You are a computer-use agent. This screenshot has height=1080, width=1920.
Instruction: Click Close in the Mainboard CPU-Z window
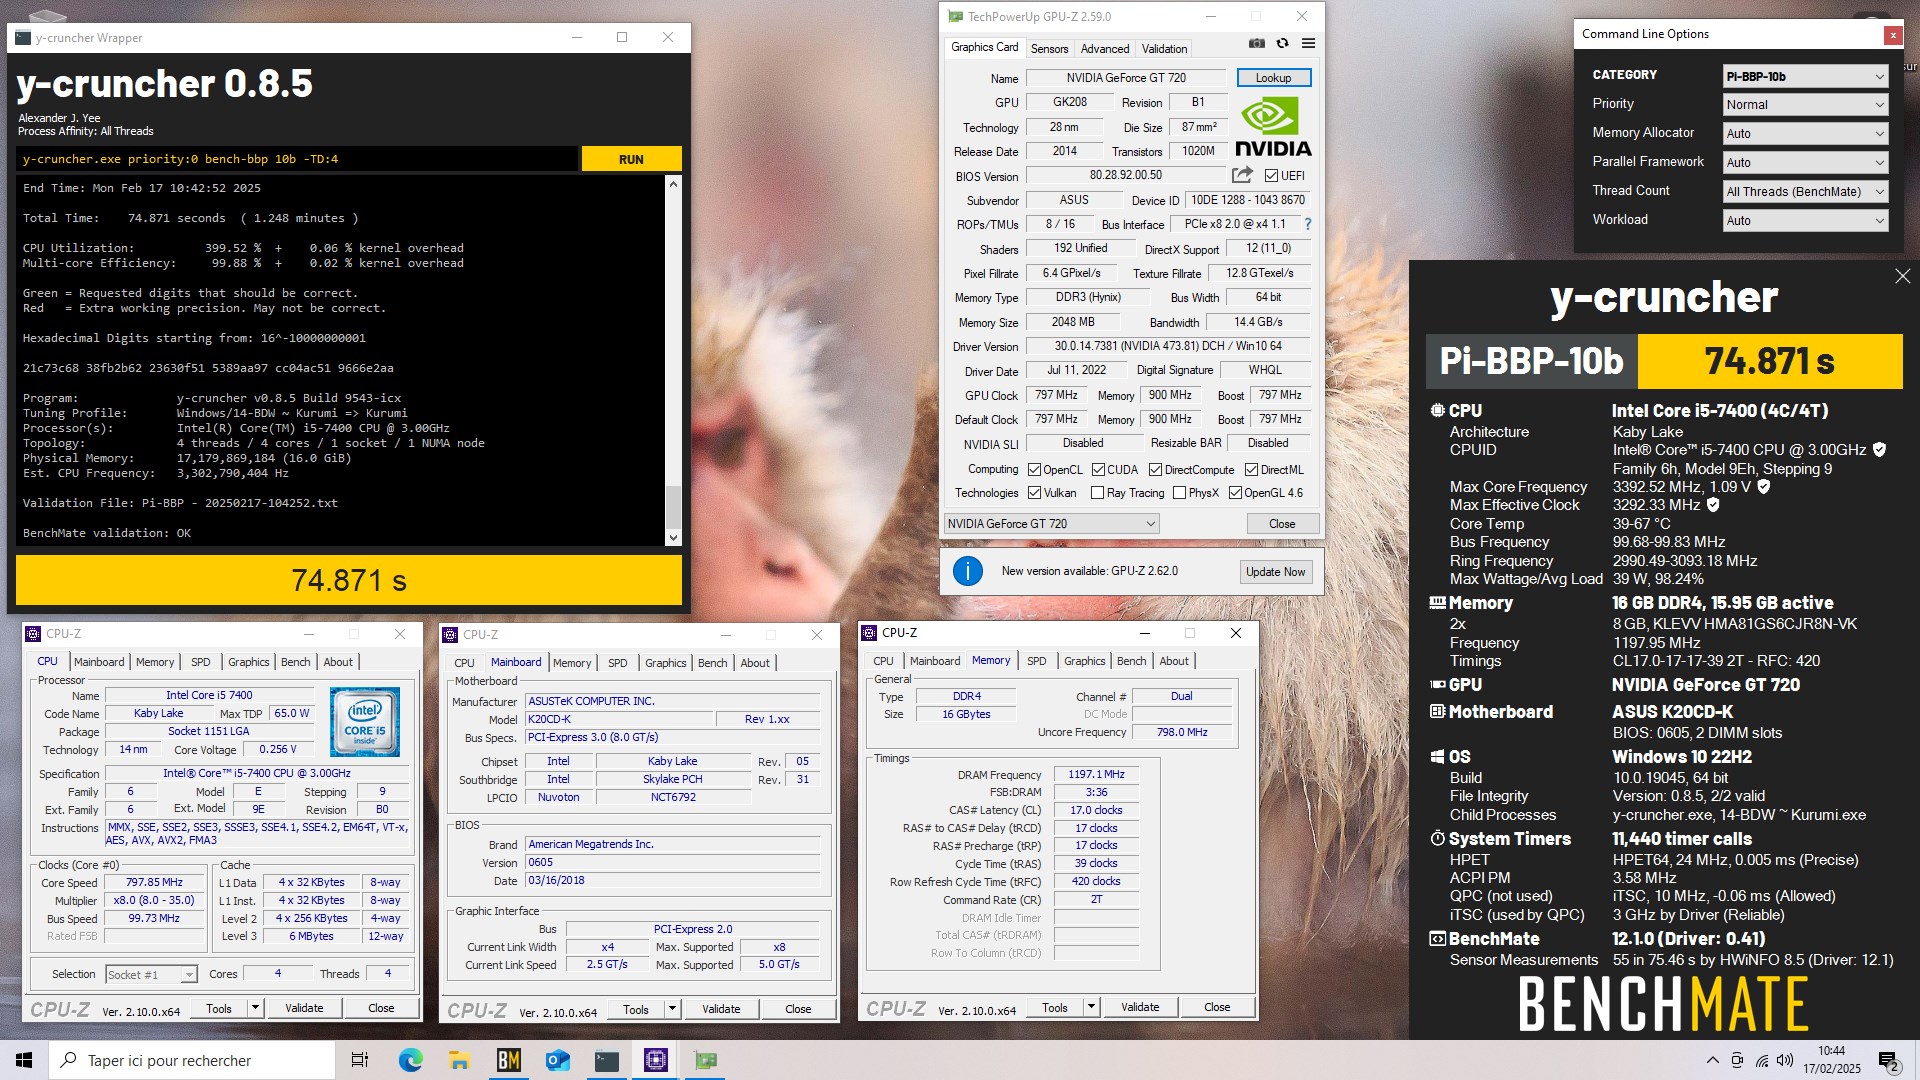(x=798, y=1009)
